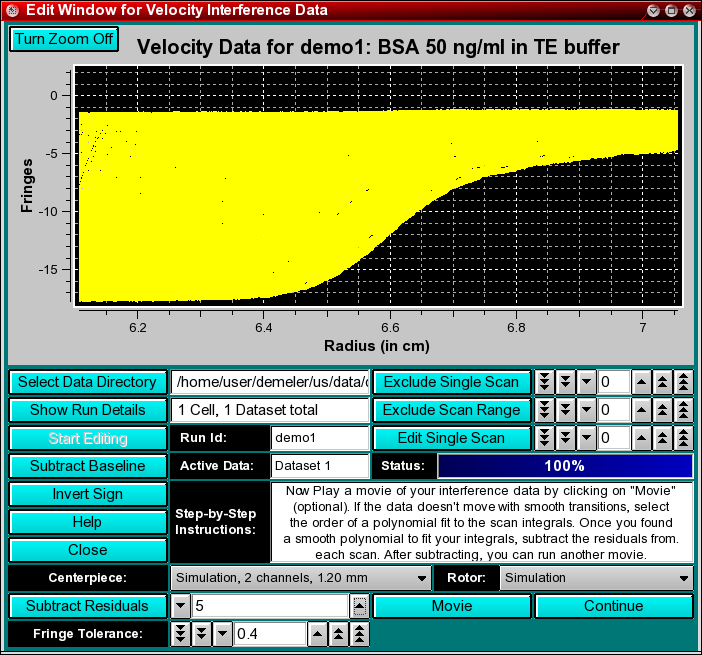Screen dimensions: 702x655
Task: Decrease polynomial order beside Subtract Residuals
Action: (181, 606)
